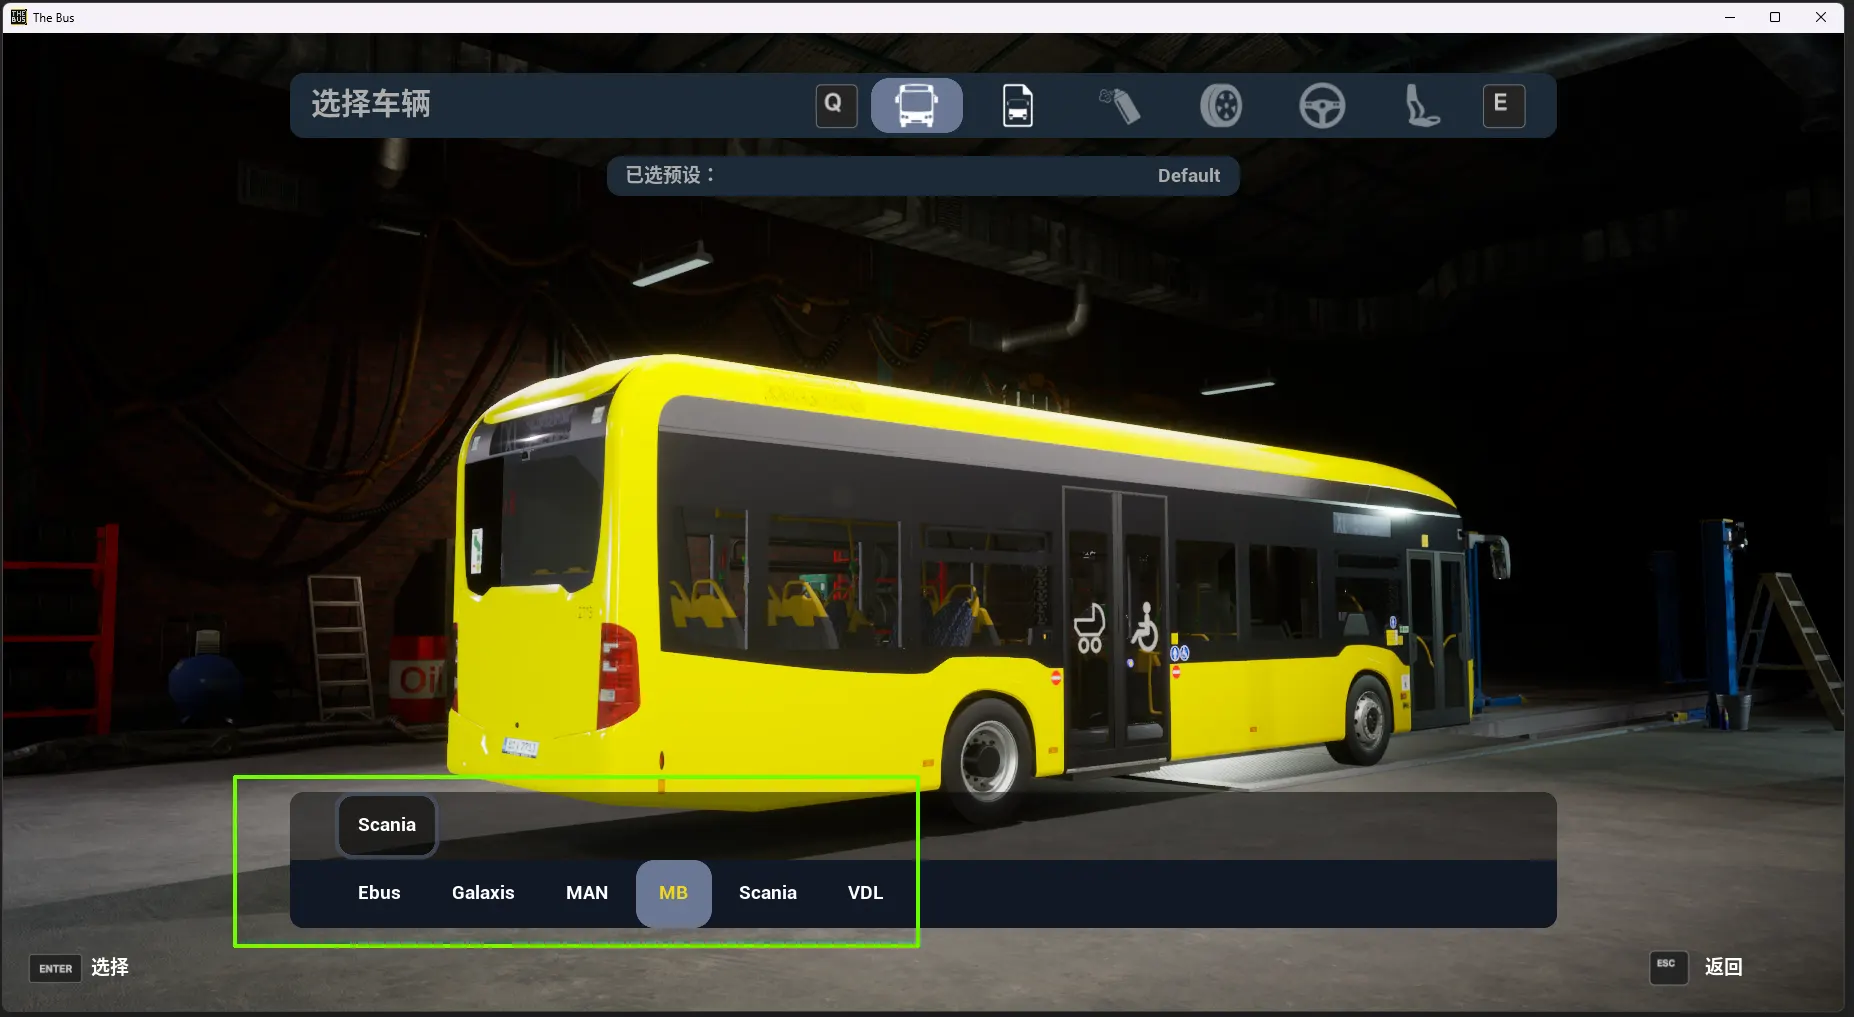Open the steering wheel customization icon

click(x=1322, y=105)
